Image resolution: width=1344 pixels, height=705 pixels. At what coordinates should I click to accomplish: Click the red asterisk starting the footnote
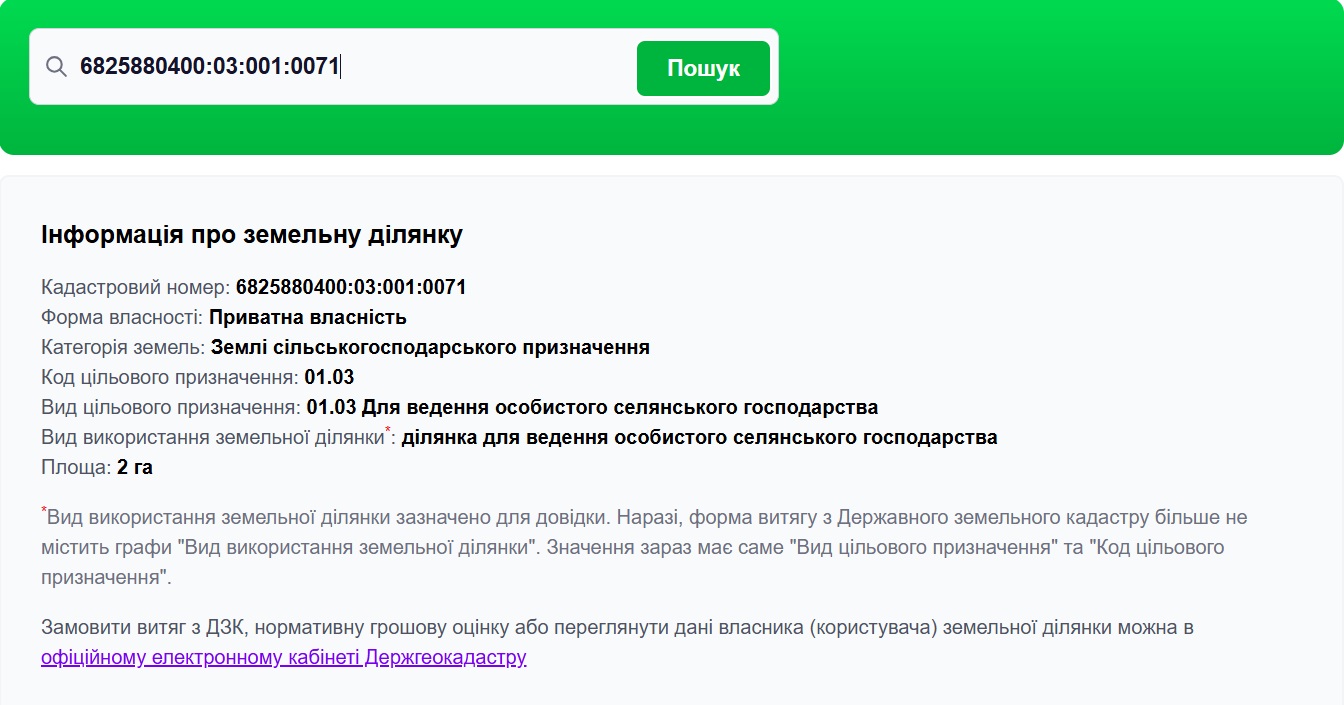(44, 512)
